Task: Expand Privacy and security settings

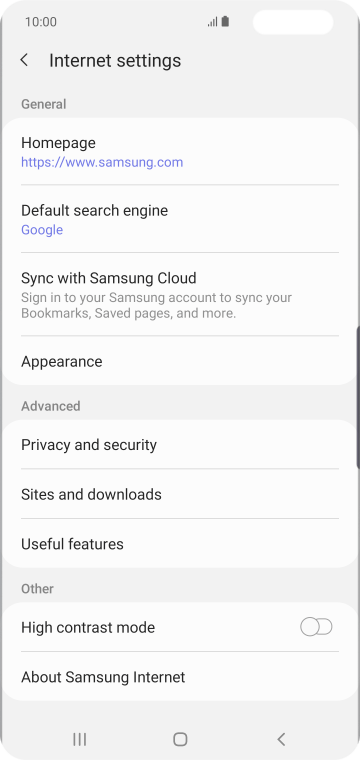Action: 180,444
